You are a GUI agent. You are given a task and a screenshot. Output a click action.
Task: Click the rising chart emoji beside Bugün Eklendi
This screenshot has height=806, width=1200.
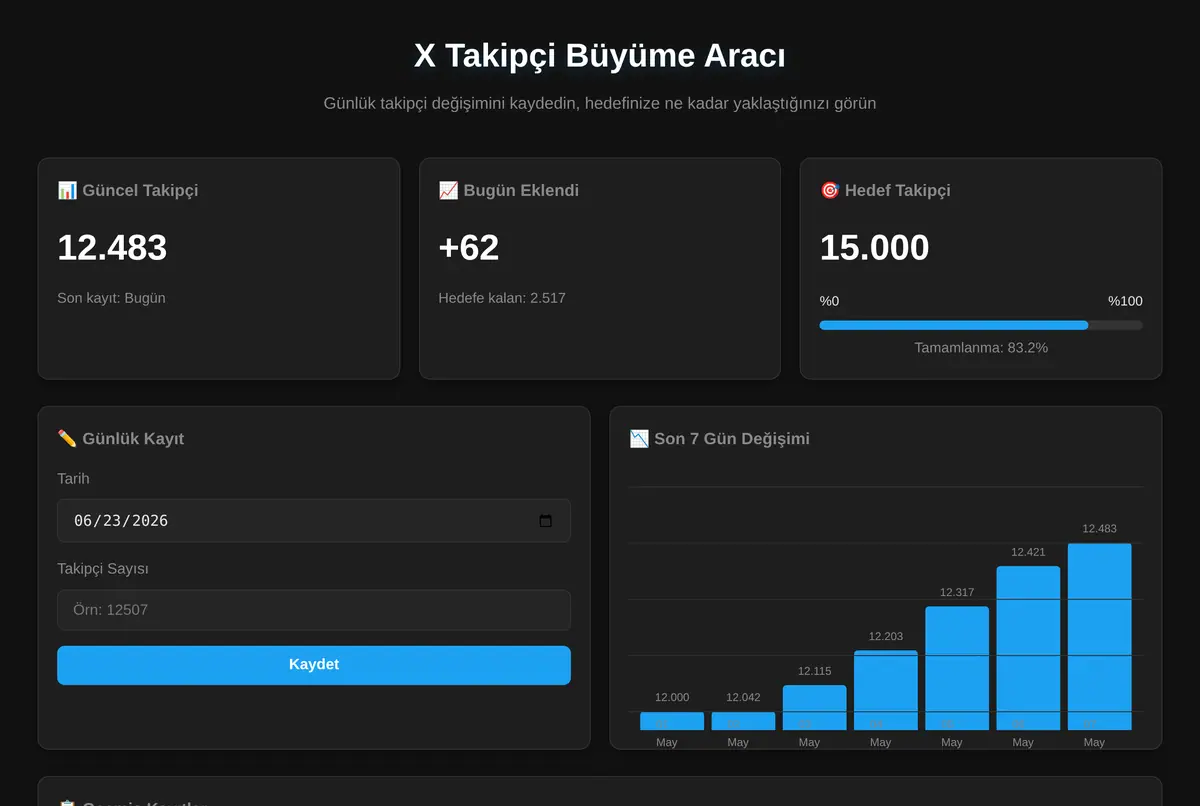(x=448, y=190)
